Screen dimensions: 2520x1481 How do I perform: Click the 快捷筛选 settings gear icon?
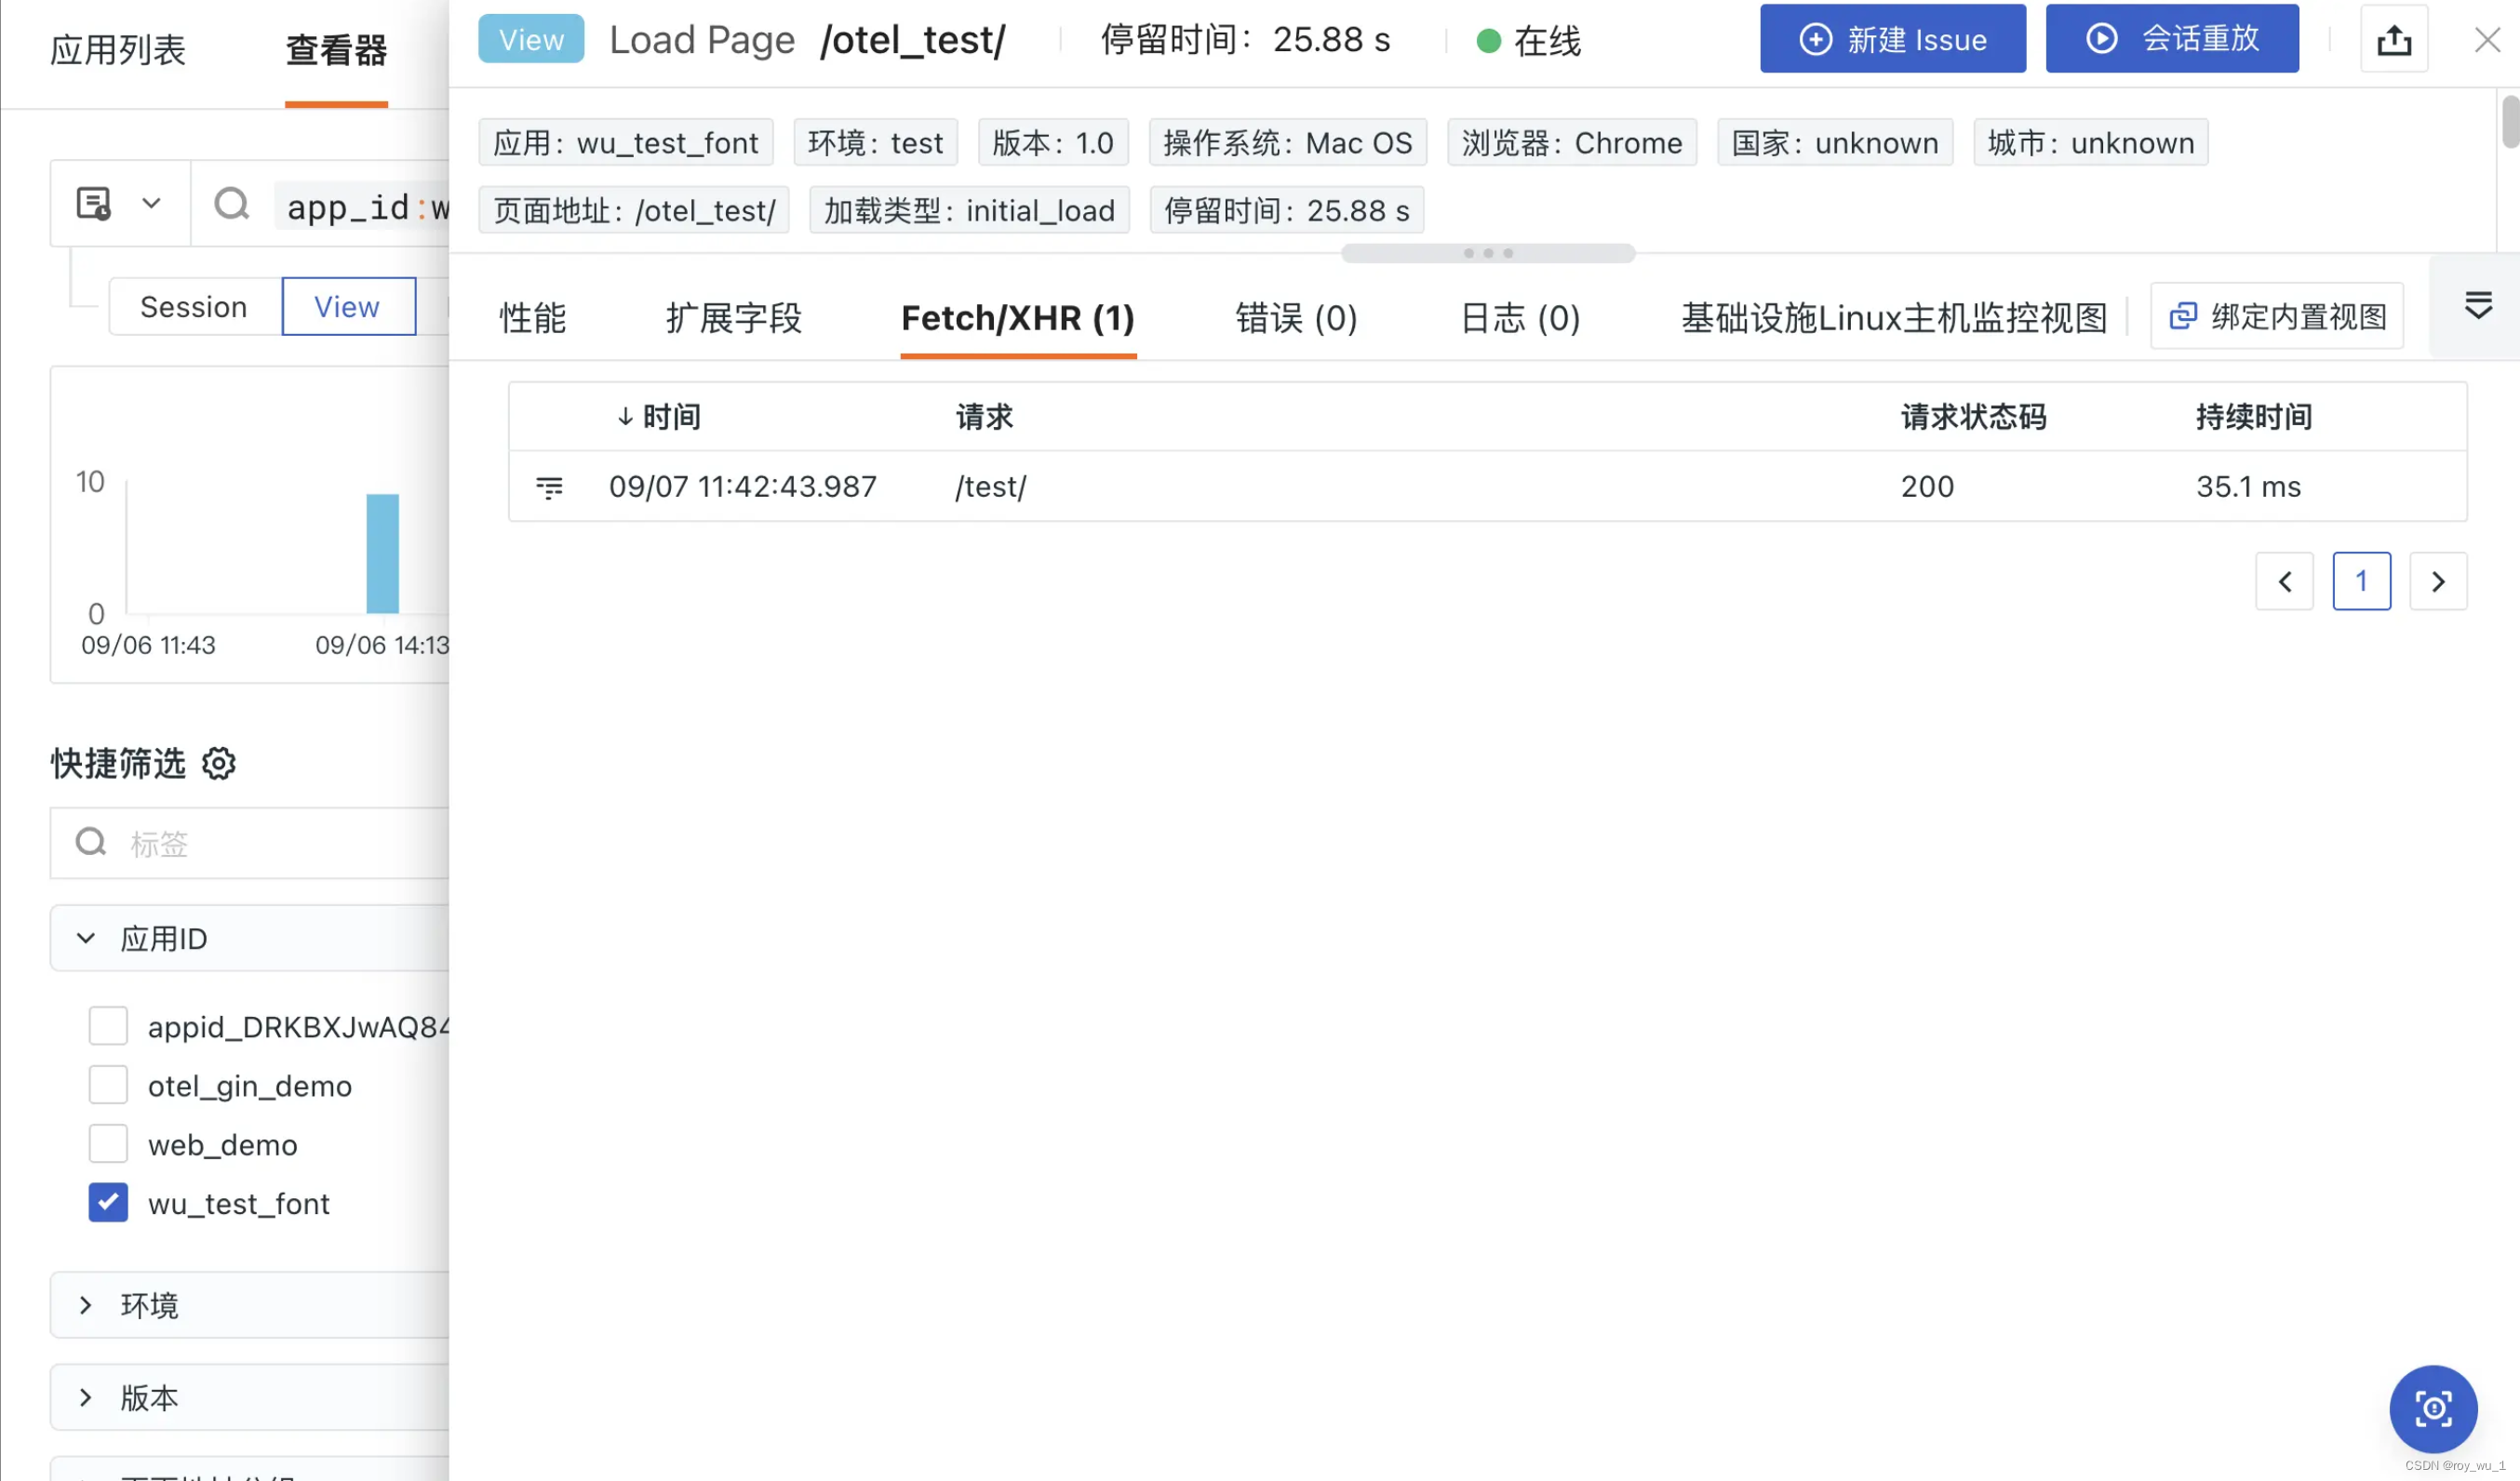point(219,764)
